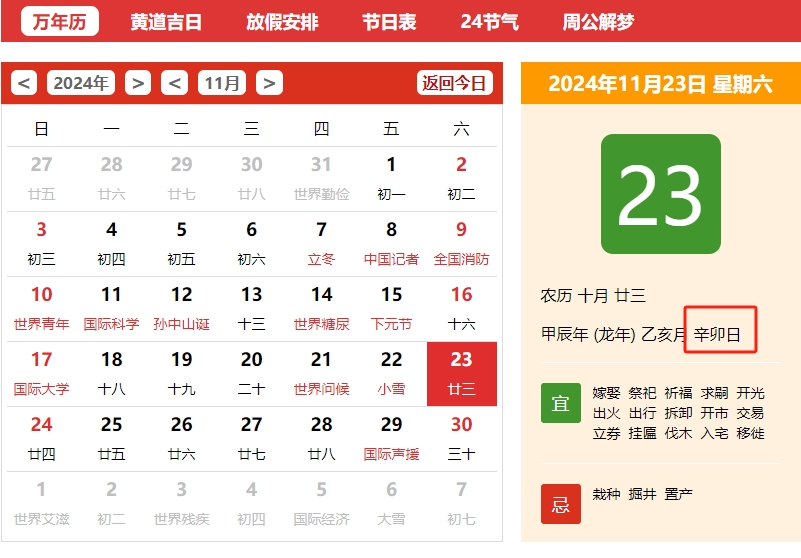The width and height of the screenshot is (801, 558).
Task: Select grayed December 5 国际经济
Action: 321,504
